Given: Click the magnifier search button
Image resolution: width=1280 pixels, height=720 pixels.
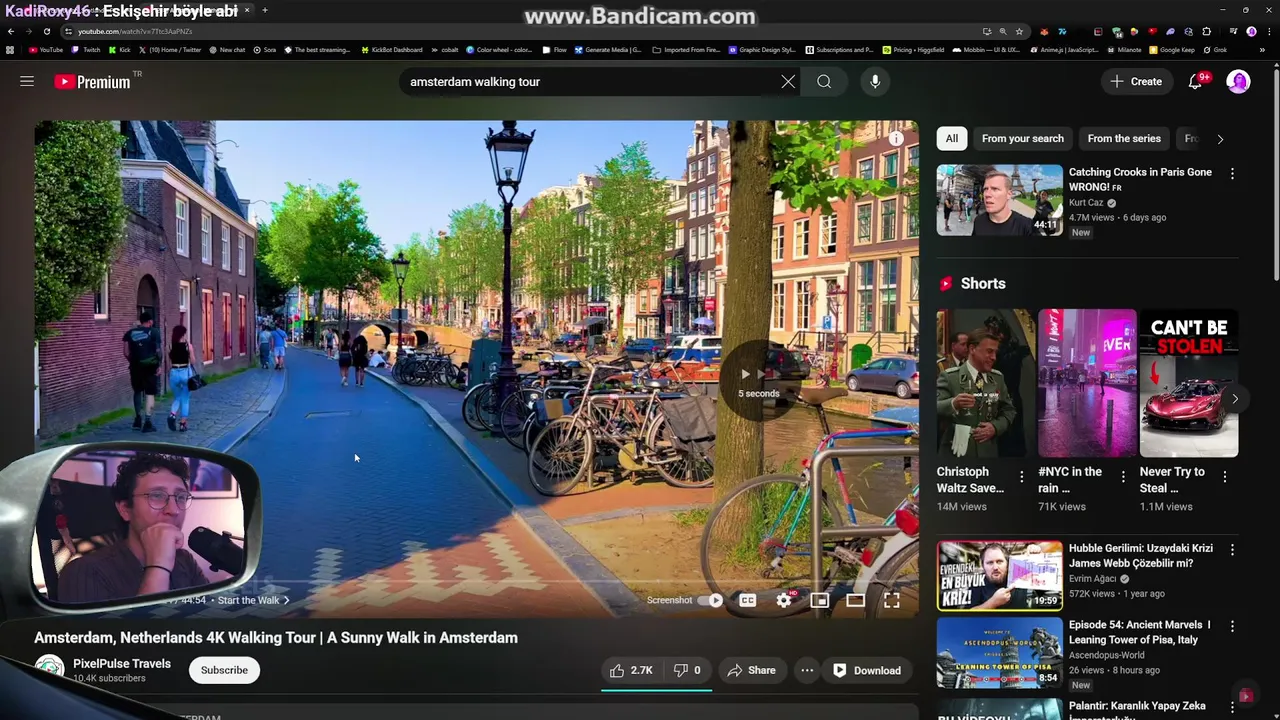Looking at the screenshot, I should 824,82.
